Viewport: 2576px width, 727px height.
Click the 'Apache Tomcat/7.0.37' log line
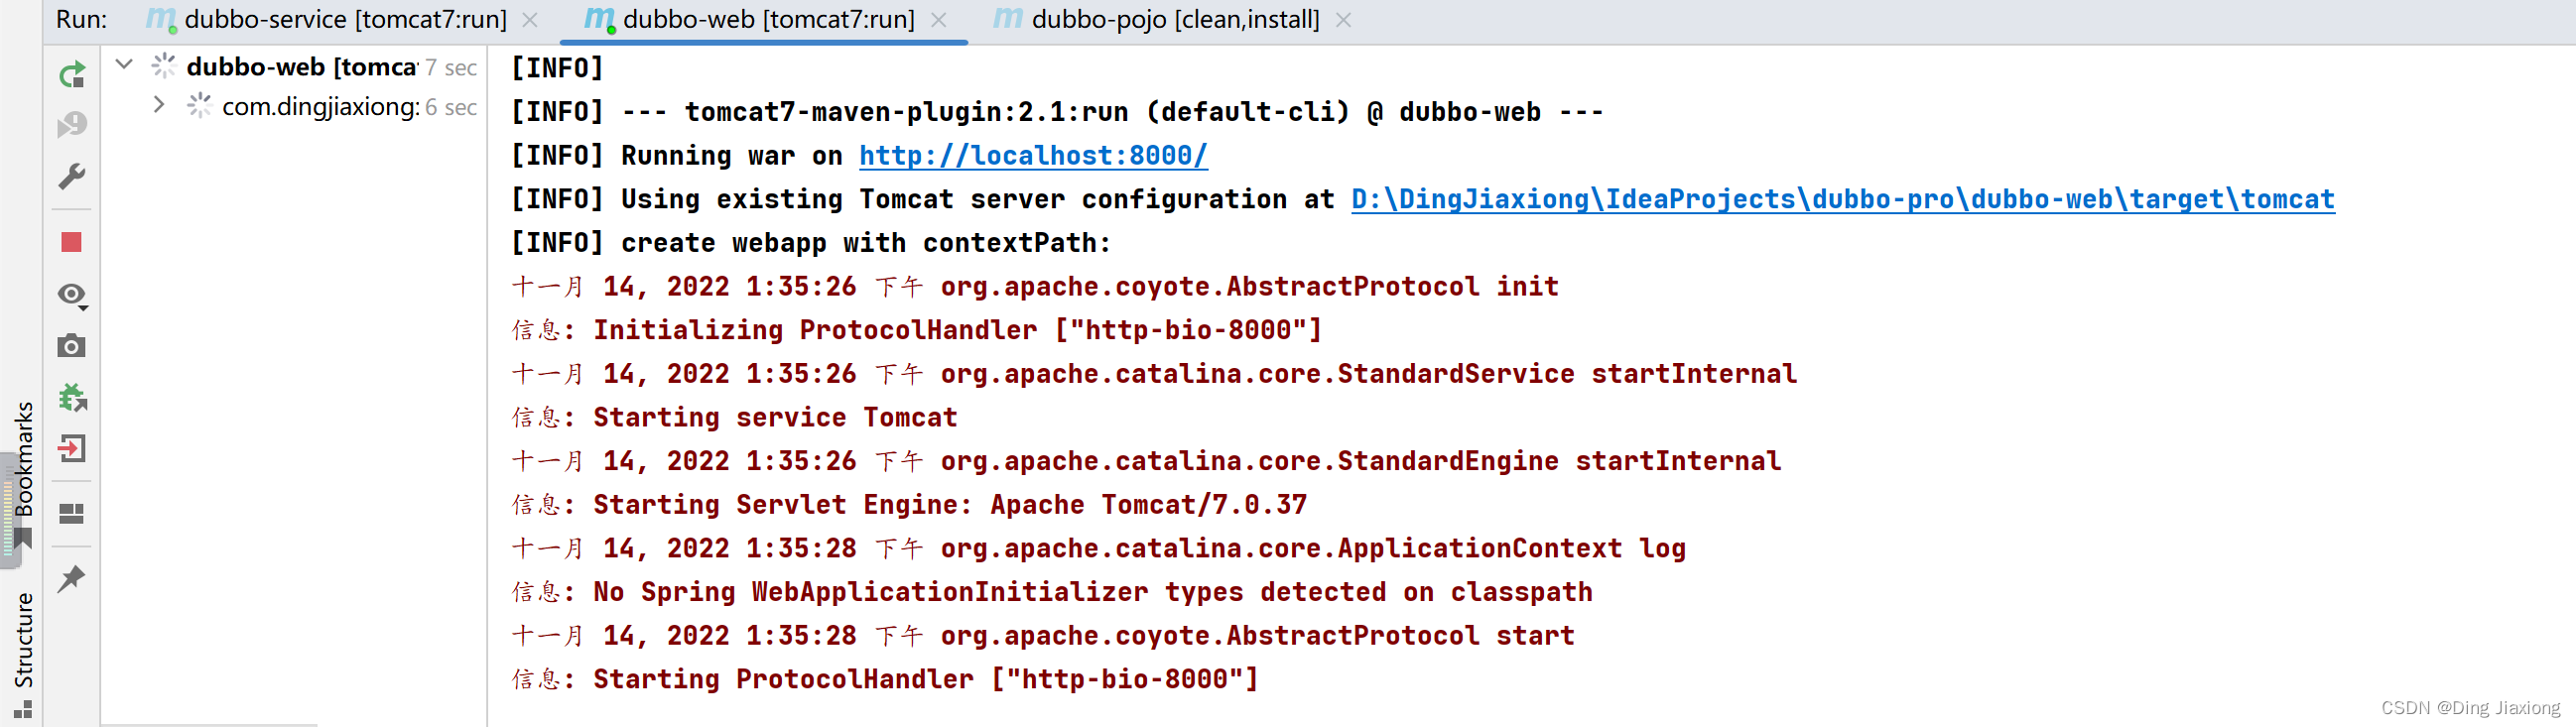(x=909, y=505)
